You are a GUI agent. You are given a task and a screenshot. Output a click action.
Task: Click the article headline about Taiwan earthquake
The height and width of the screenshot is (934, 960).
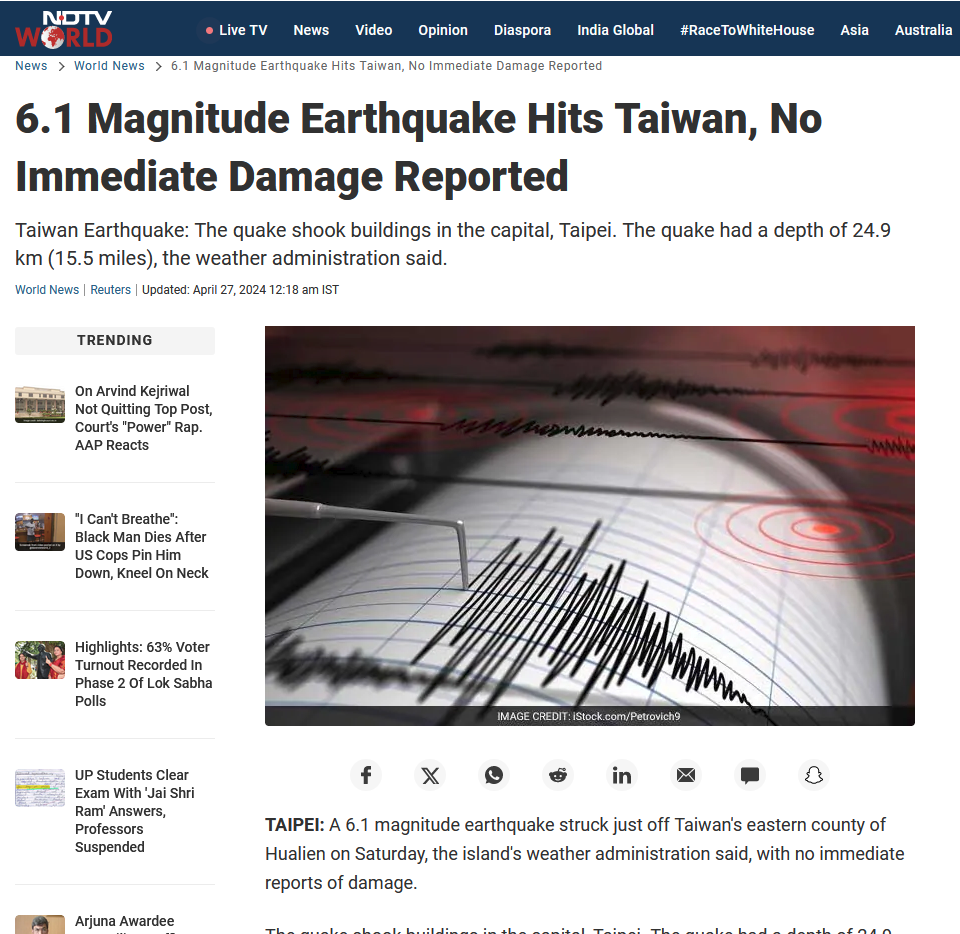point(419,147)
